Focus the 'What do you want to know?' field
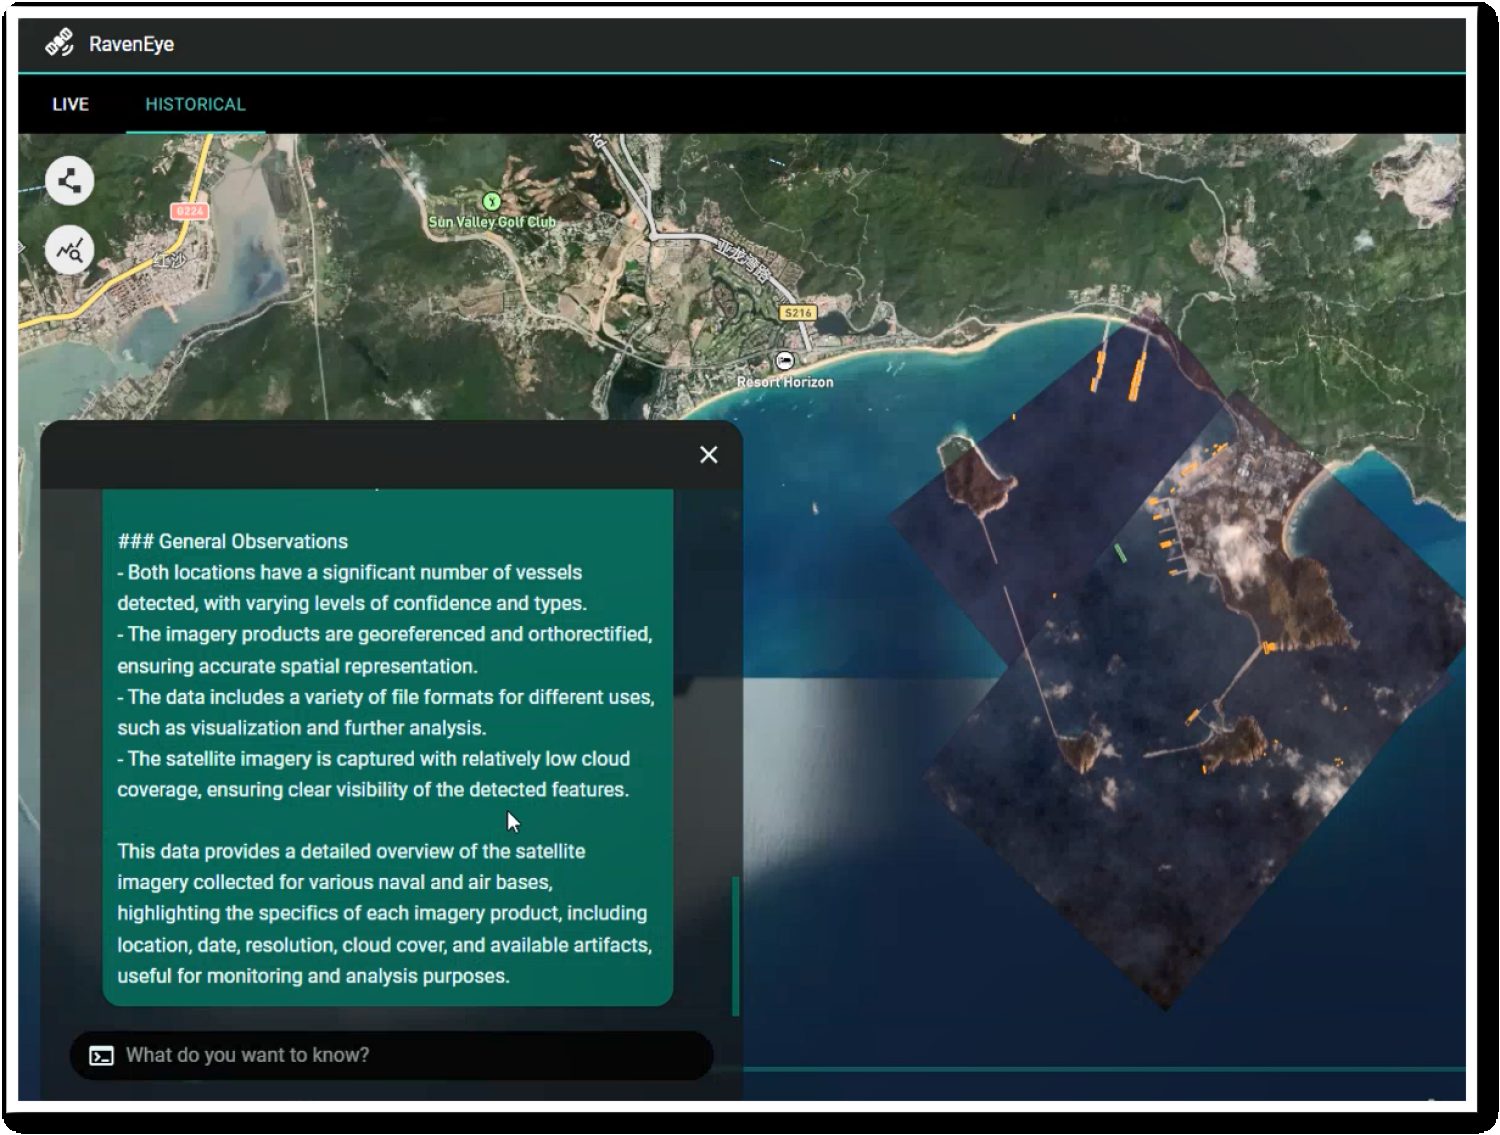This screenshot has height=1135, width=1500. (400, 1056)
